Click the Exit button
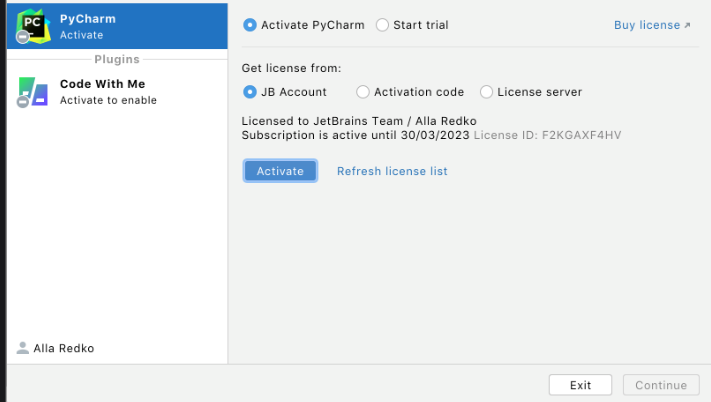 click(x=580, y=385)
